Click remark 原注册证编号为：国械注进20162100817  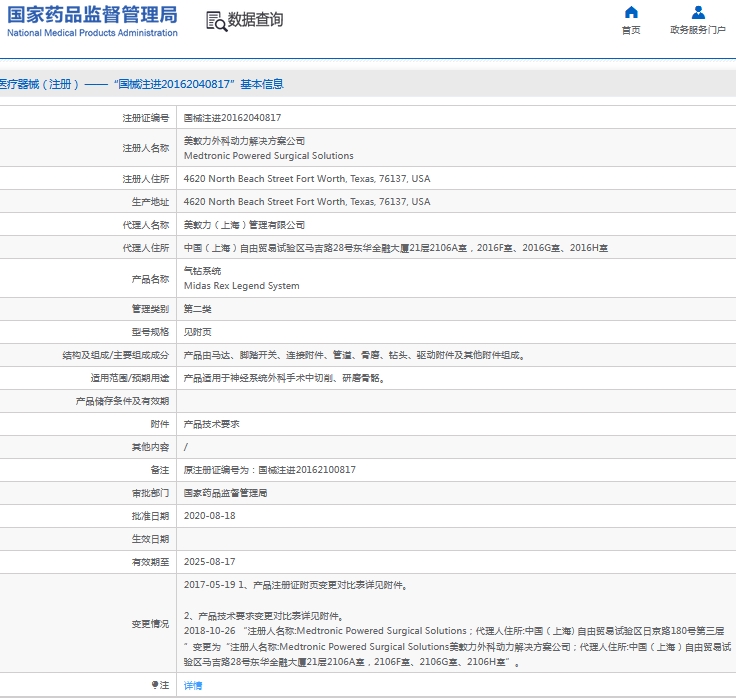[x=269, y=470]
